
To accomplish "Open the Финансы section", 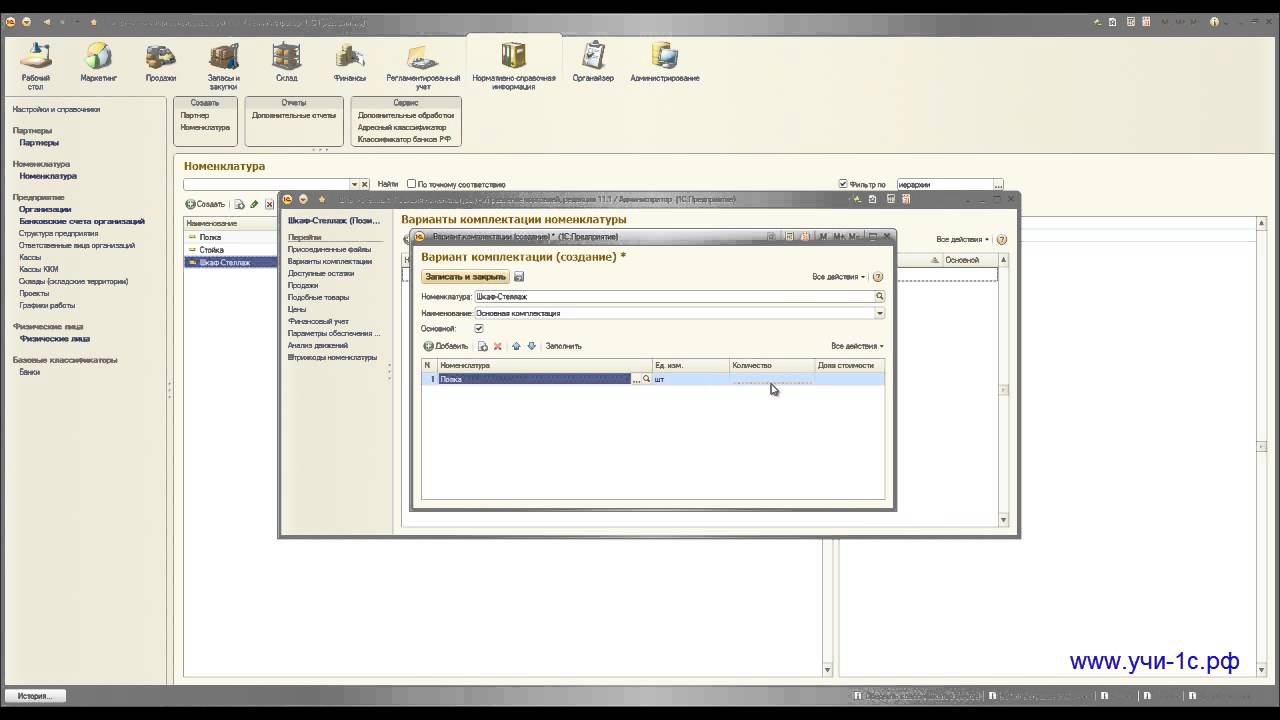I will point(350,62).
